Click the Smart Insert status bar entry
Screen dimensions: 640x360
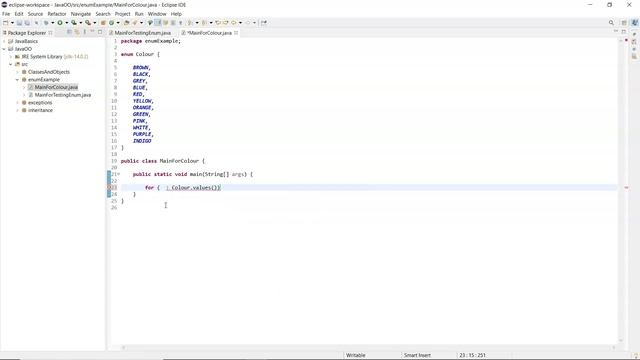pos(417,355)
